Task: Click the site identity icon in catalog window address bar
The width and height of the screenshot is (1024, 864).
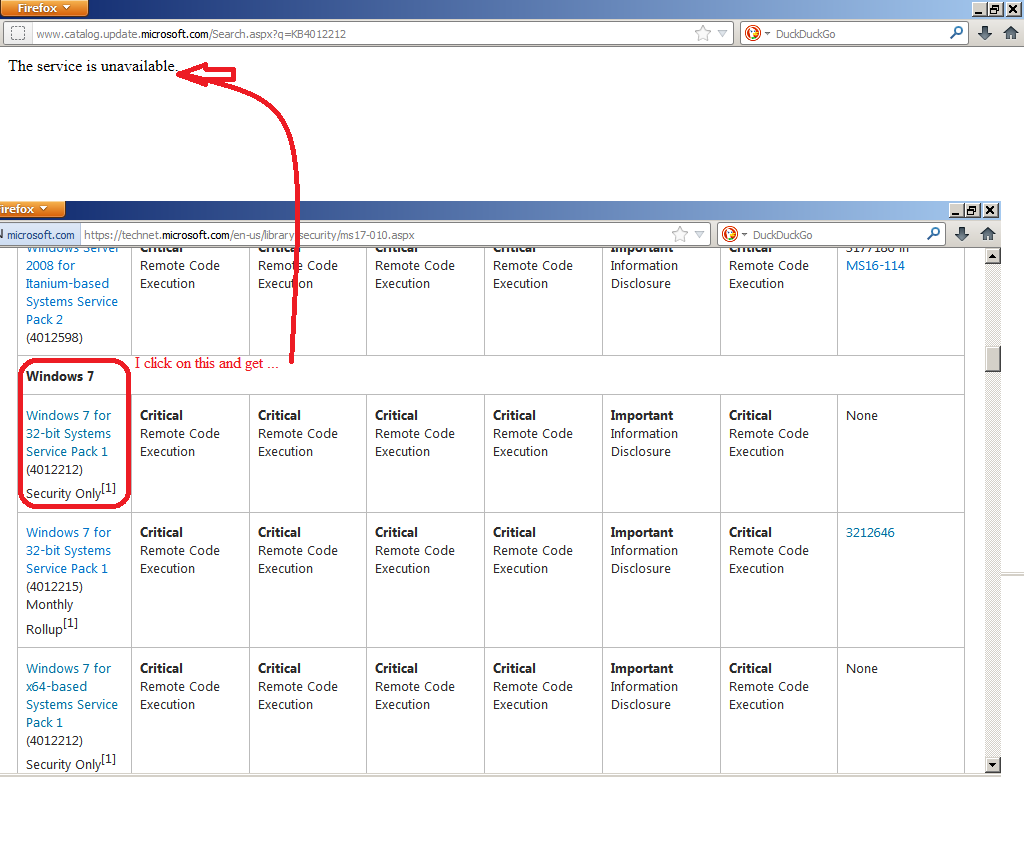Action: 18,33
